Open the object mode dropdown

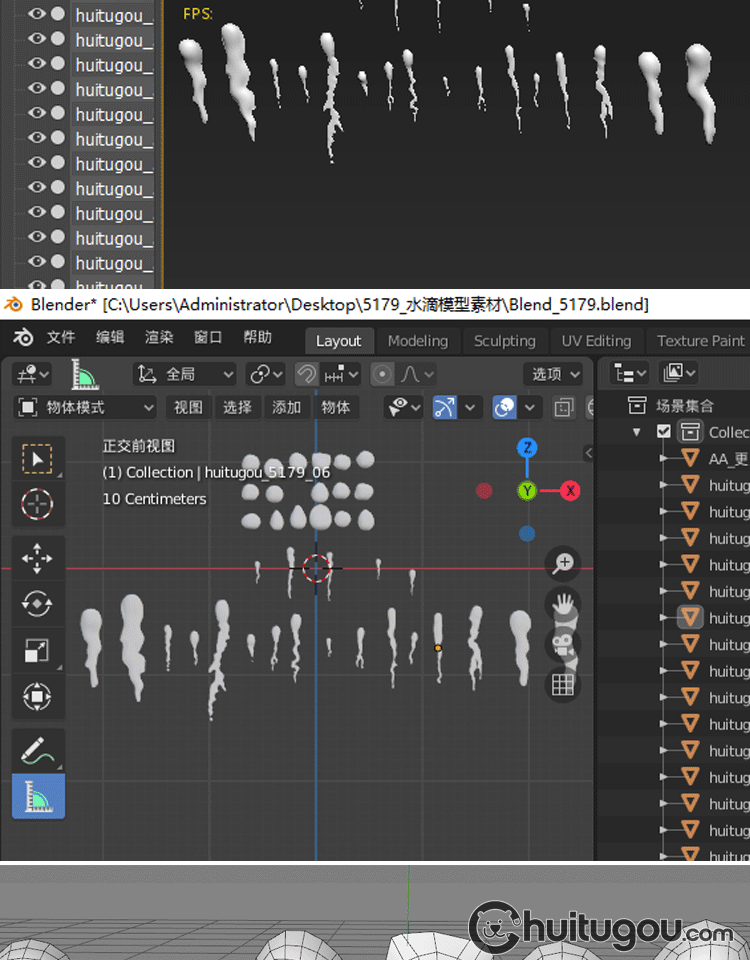coord(86,407)
